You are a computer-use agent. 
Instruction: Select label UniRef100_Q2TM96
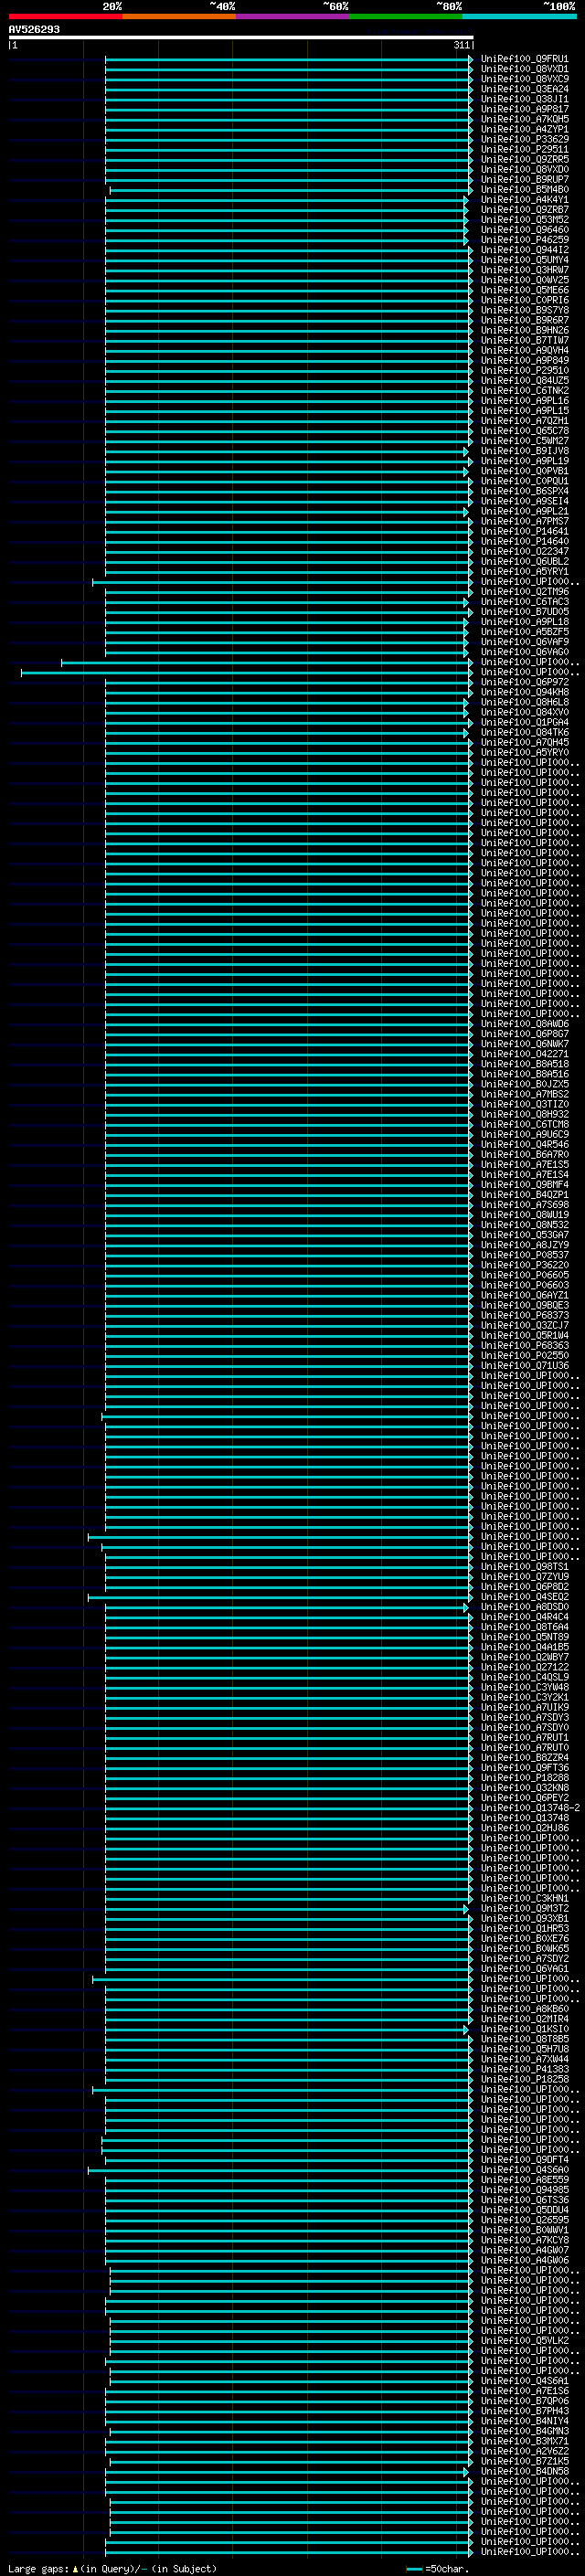pos(524,592)
